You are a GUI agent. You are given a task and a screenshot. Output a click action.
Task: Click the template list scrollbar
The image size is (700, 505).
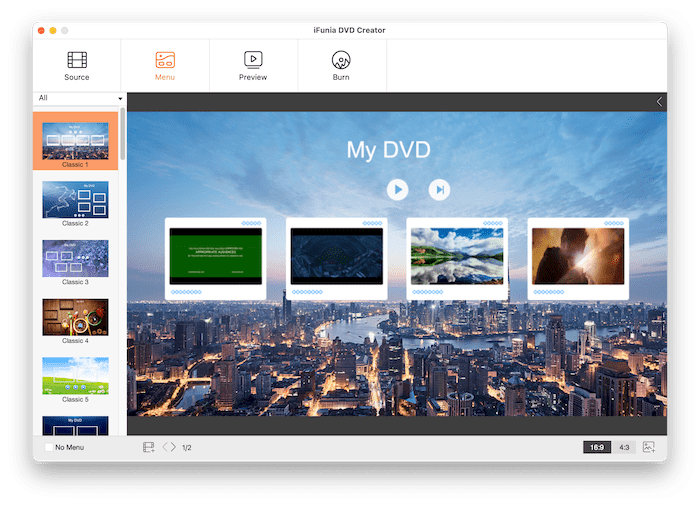123,135
